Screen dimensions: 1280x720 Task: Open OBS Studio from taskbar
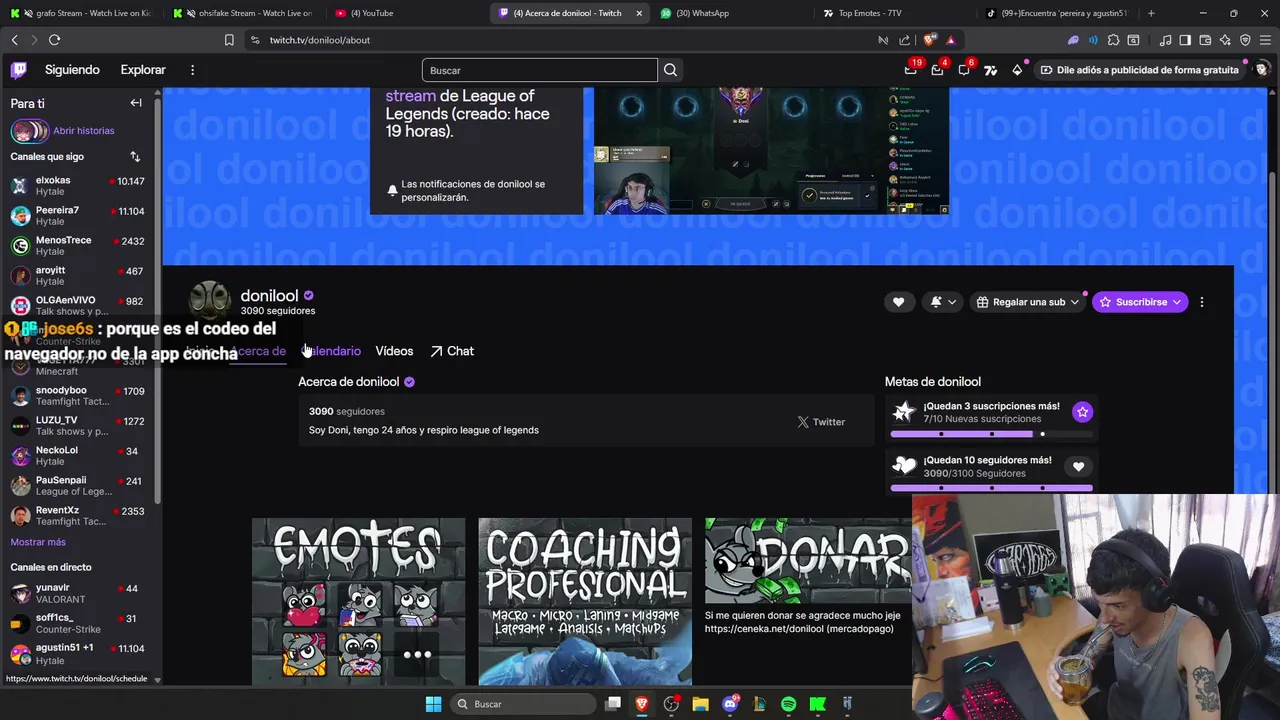coord(671,704)
